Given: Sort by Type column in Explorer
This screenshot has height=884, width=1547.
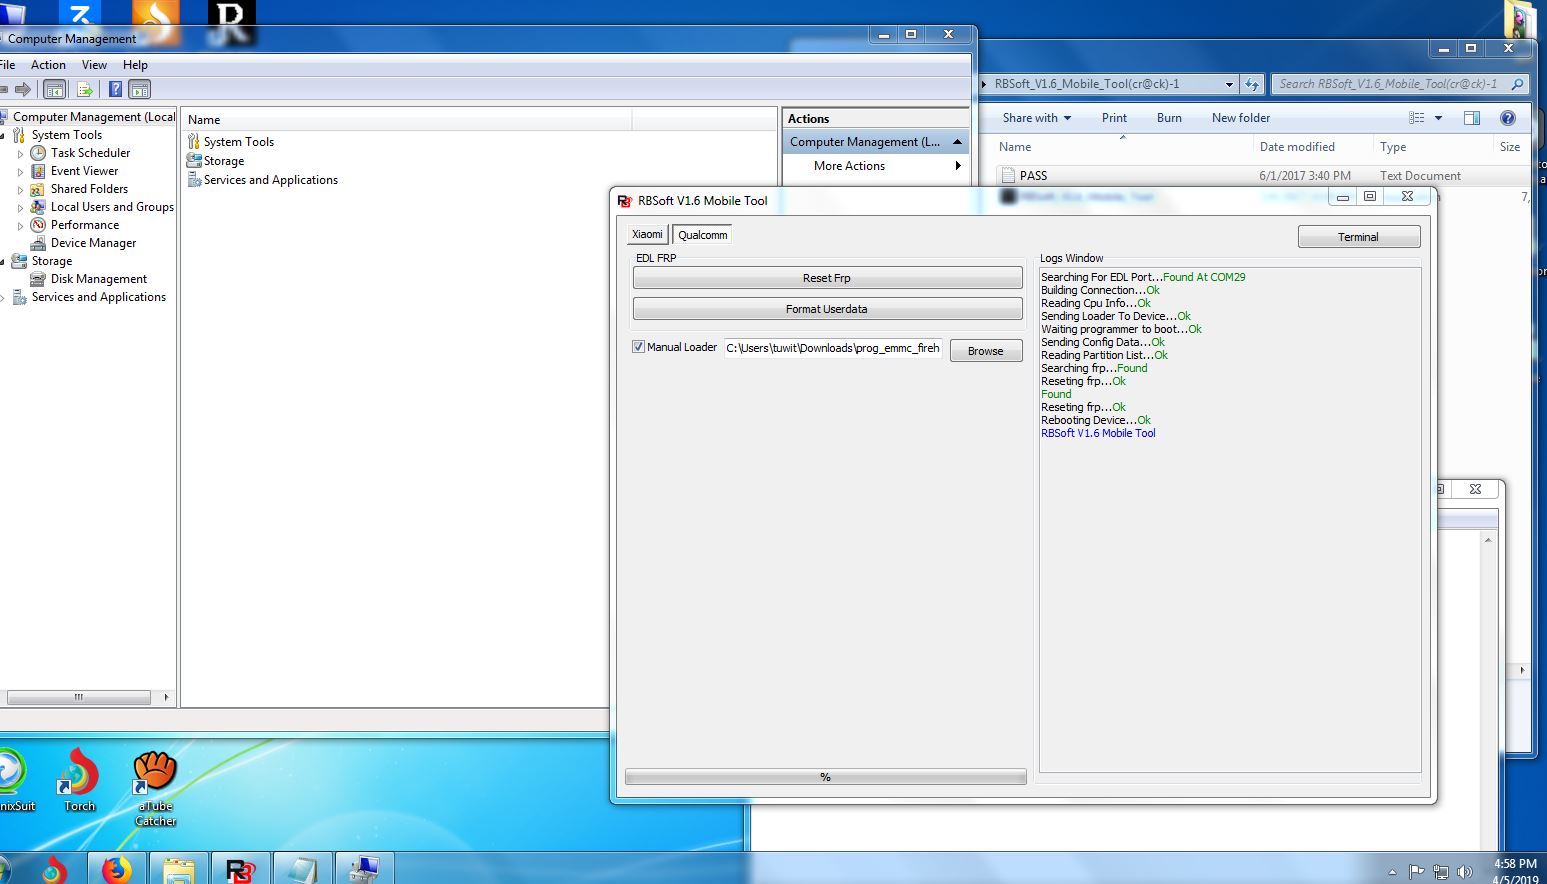Looking at the screenshot, I should coord(1393,147).
